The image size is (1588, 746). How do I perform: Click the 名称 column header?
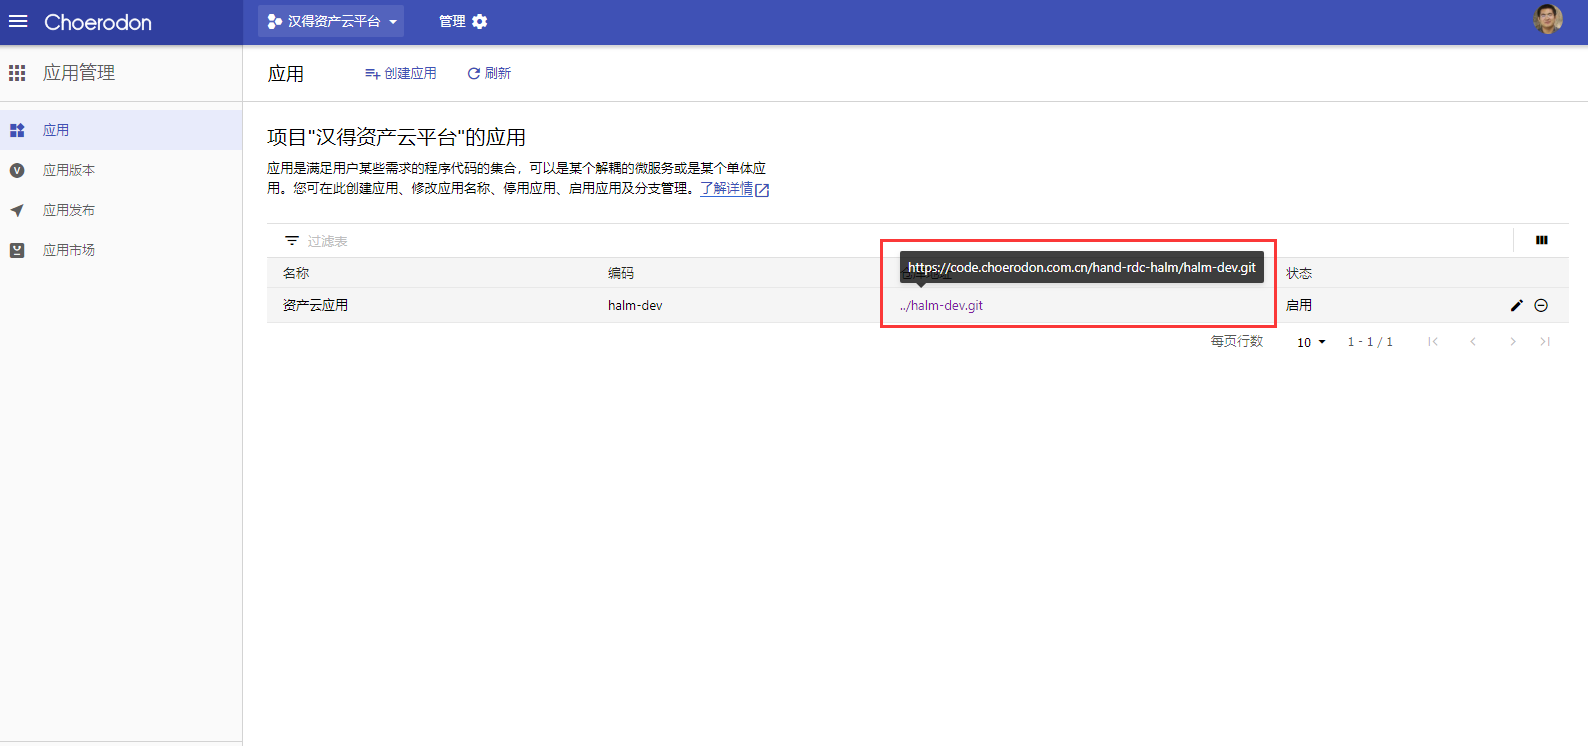tap(296, 273)
